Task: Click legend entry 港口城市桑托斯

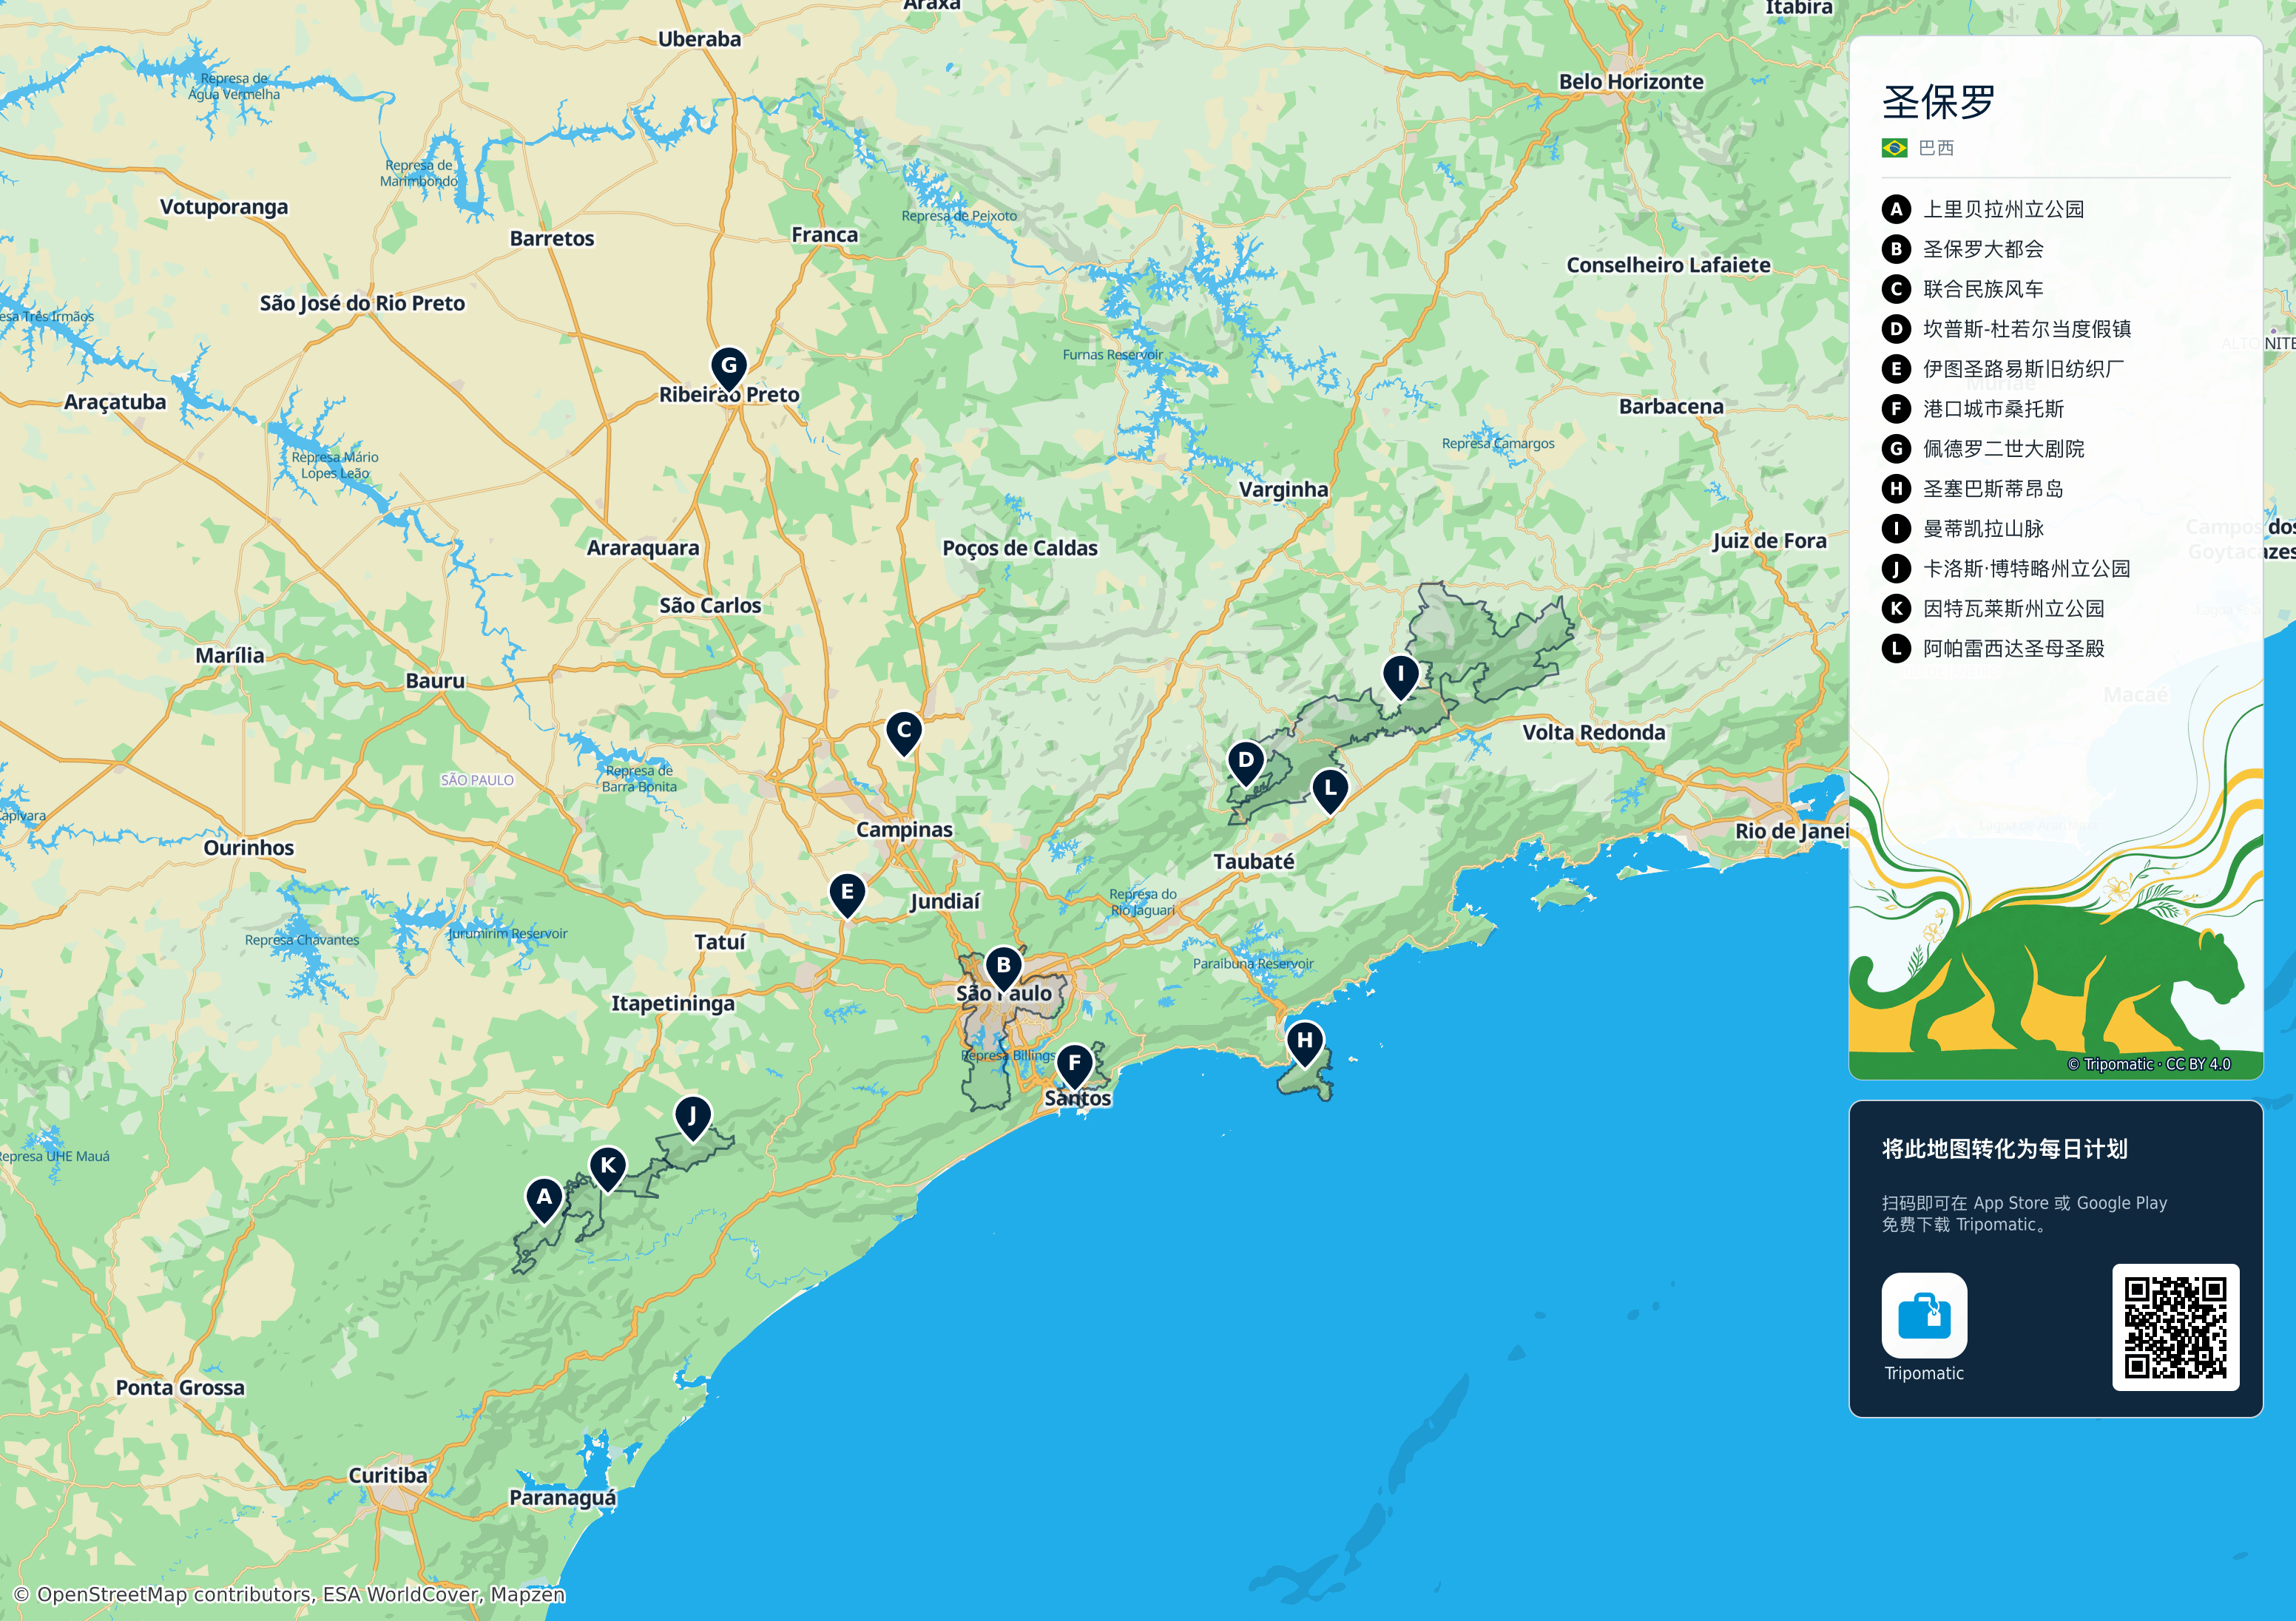Action: (1993, 409)
